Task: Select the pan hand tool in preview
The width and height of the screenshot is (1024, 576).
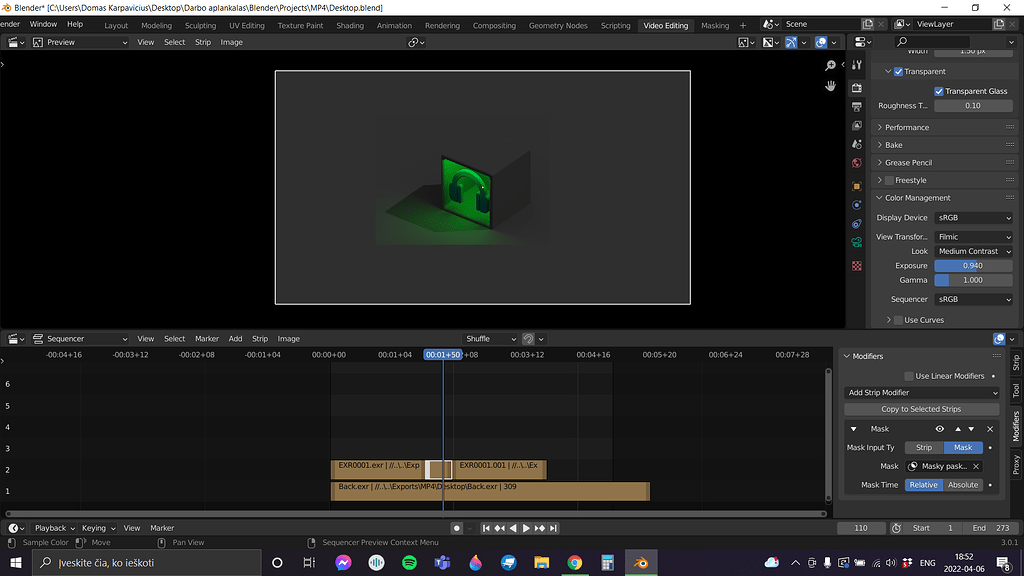Action: tap(830, 86)
